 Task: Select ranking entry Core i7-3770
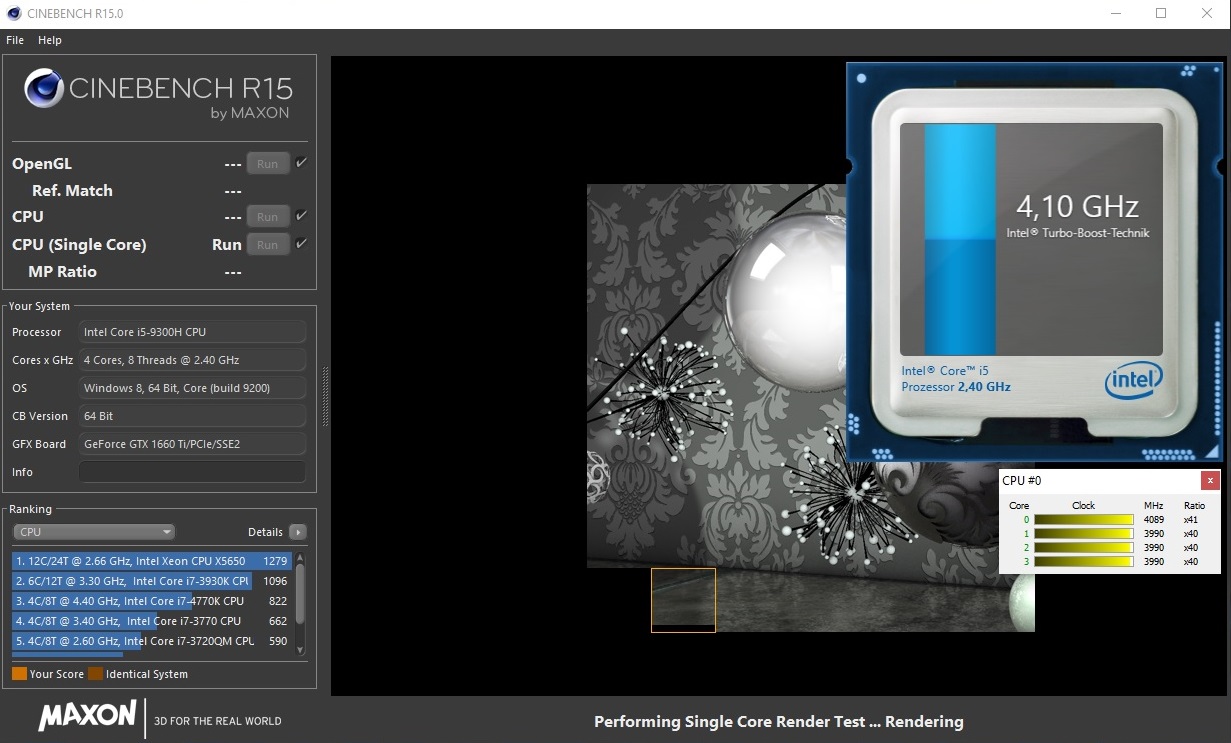152,621
